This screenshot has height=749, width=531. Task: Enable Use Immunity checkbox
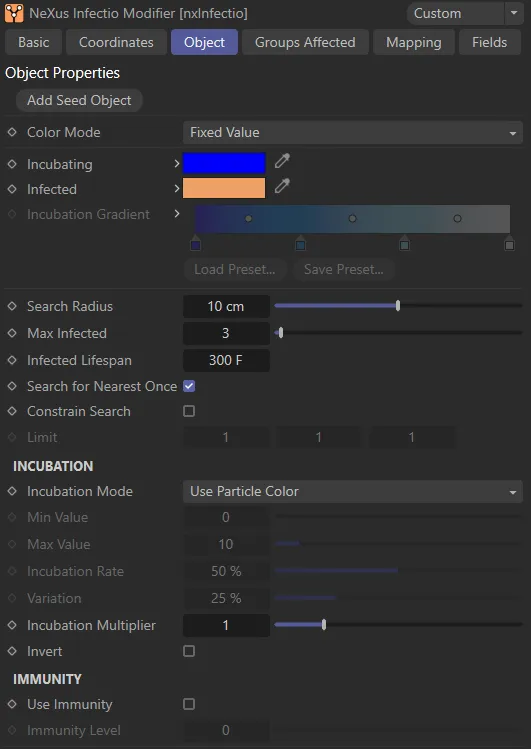[x=189, y=704]
